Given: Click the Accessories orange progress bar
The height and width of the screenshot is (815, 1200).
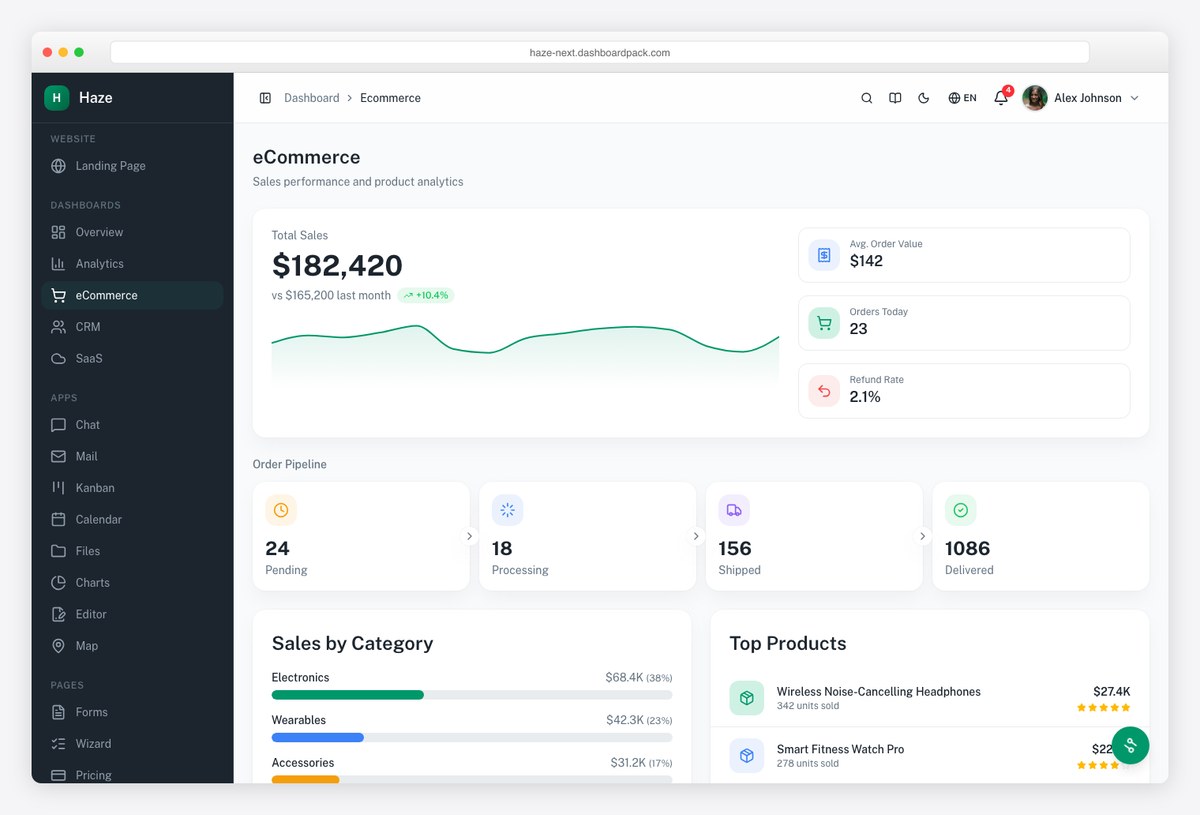Looking at the screenshot, I should click(306, 779).
